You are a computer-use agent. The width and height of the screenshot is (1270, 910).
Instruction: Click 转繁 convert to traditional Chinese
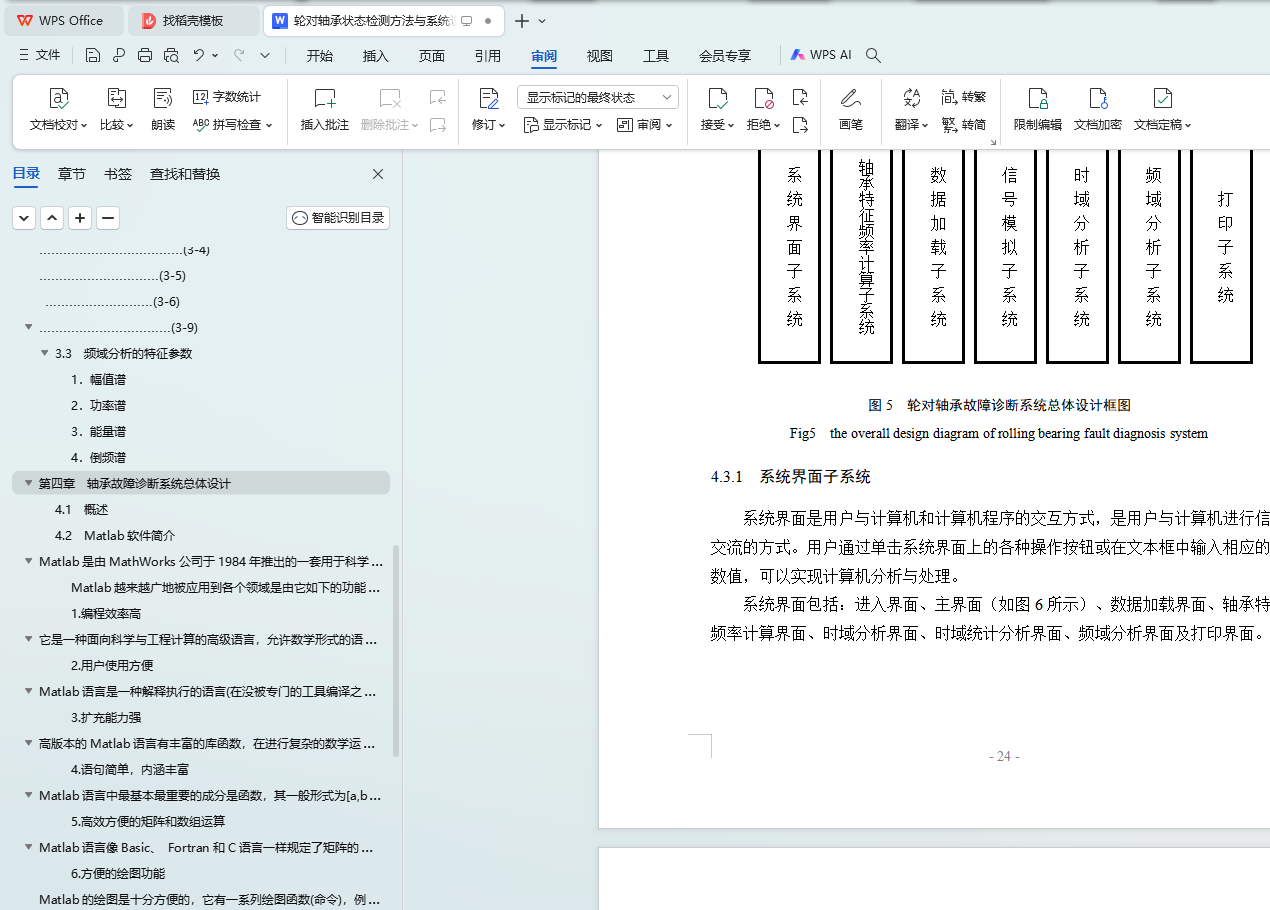(964, 97)
